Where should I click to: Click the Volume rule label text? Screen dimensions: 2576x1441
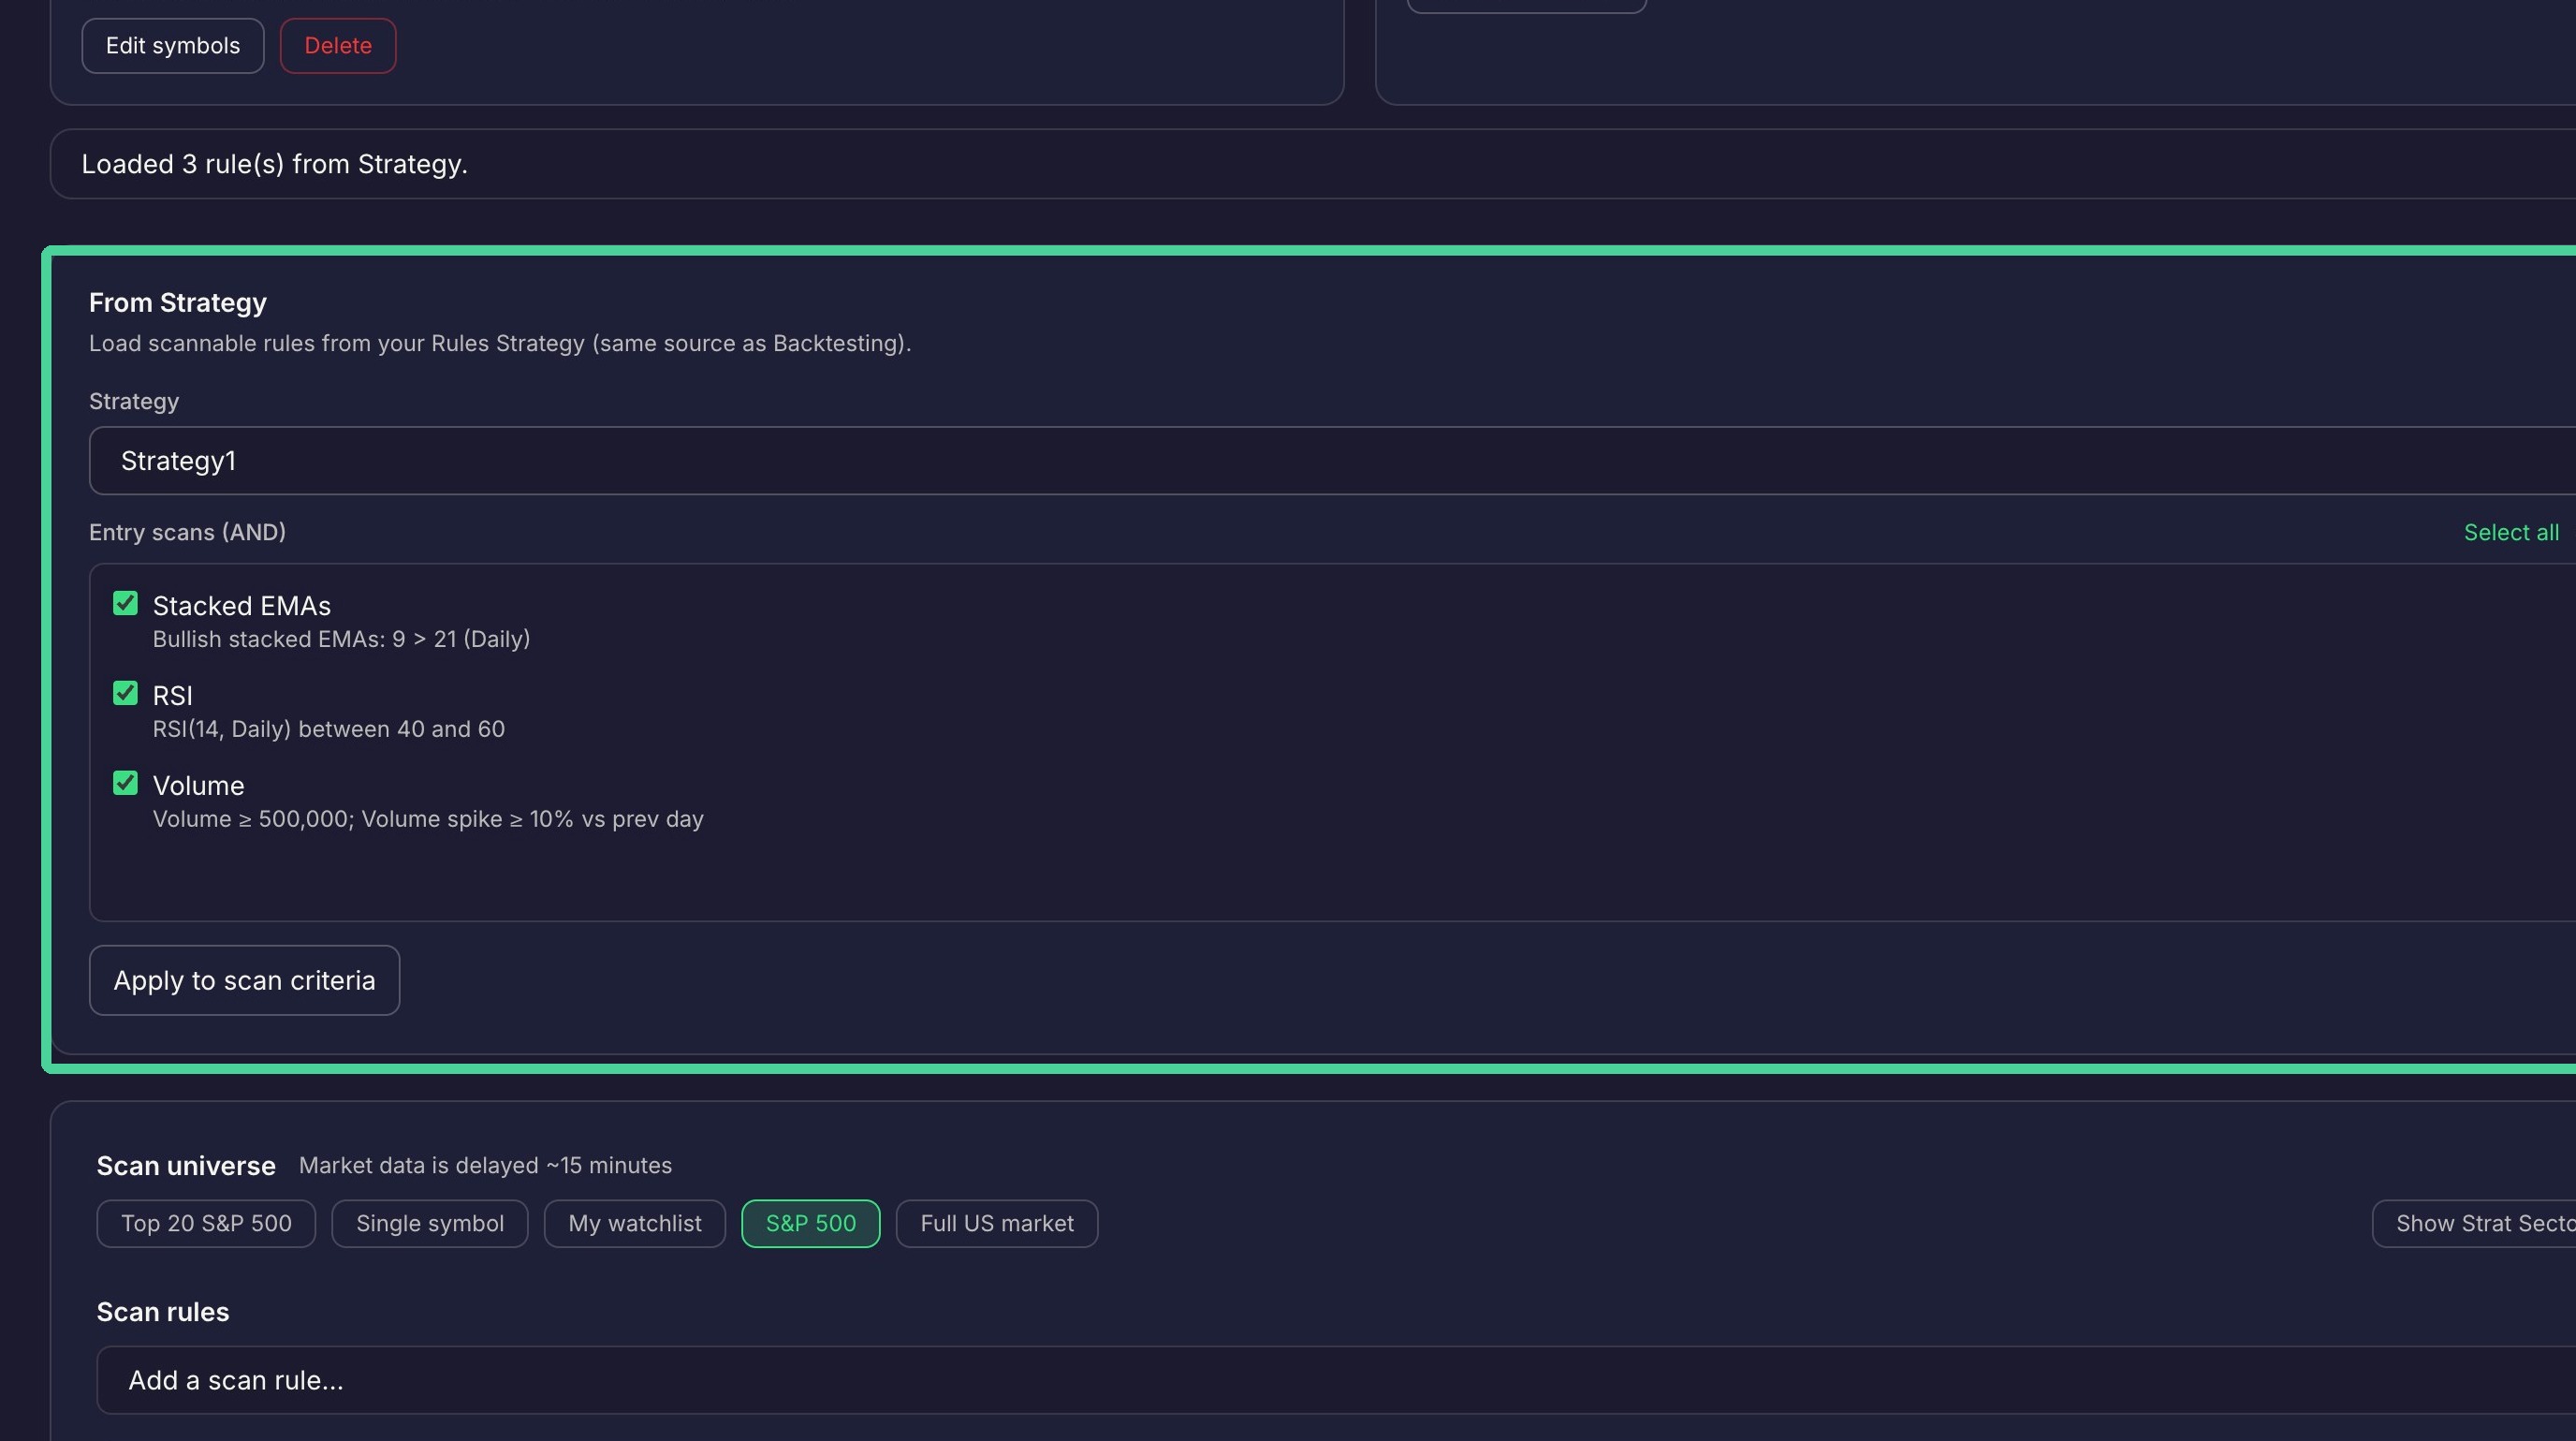point(198,786)
